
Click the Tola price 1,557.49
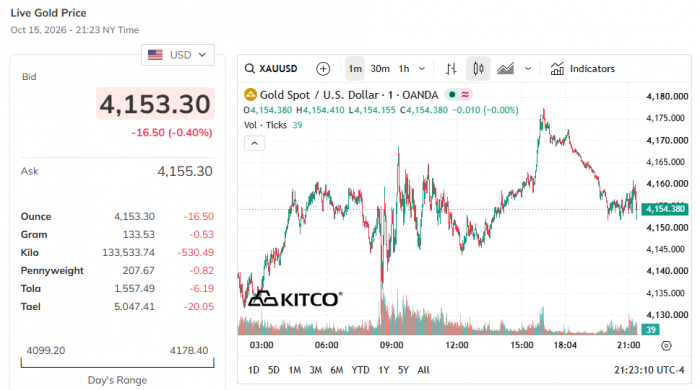[134, 289]
